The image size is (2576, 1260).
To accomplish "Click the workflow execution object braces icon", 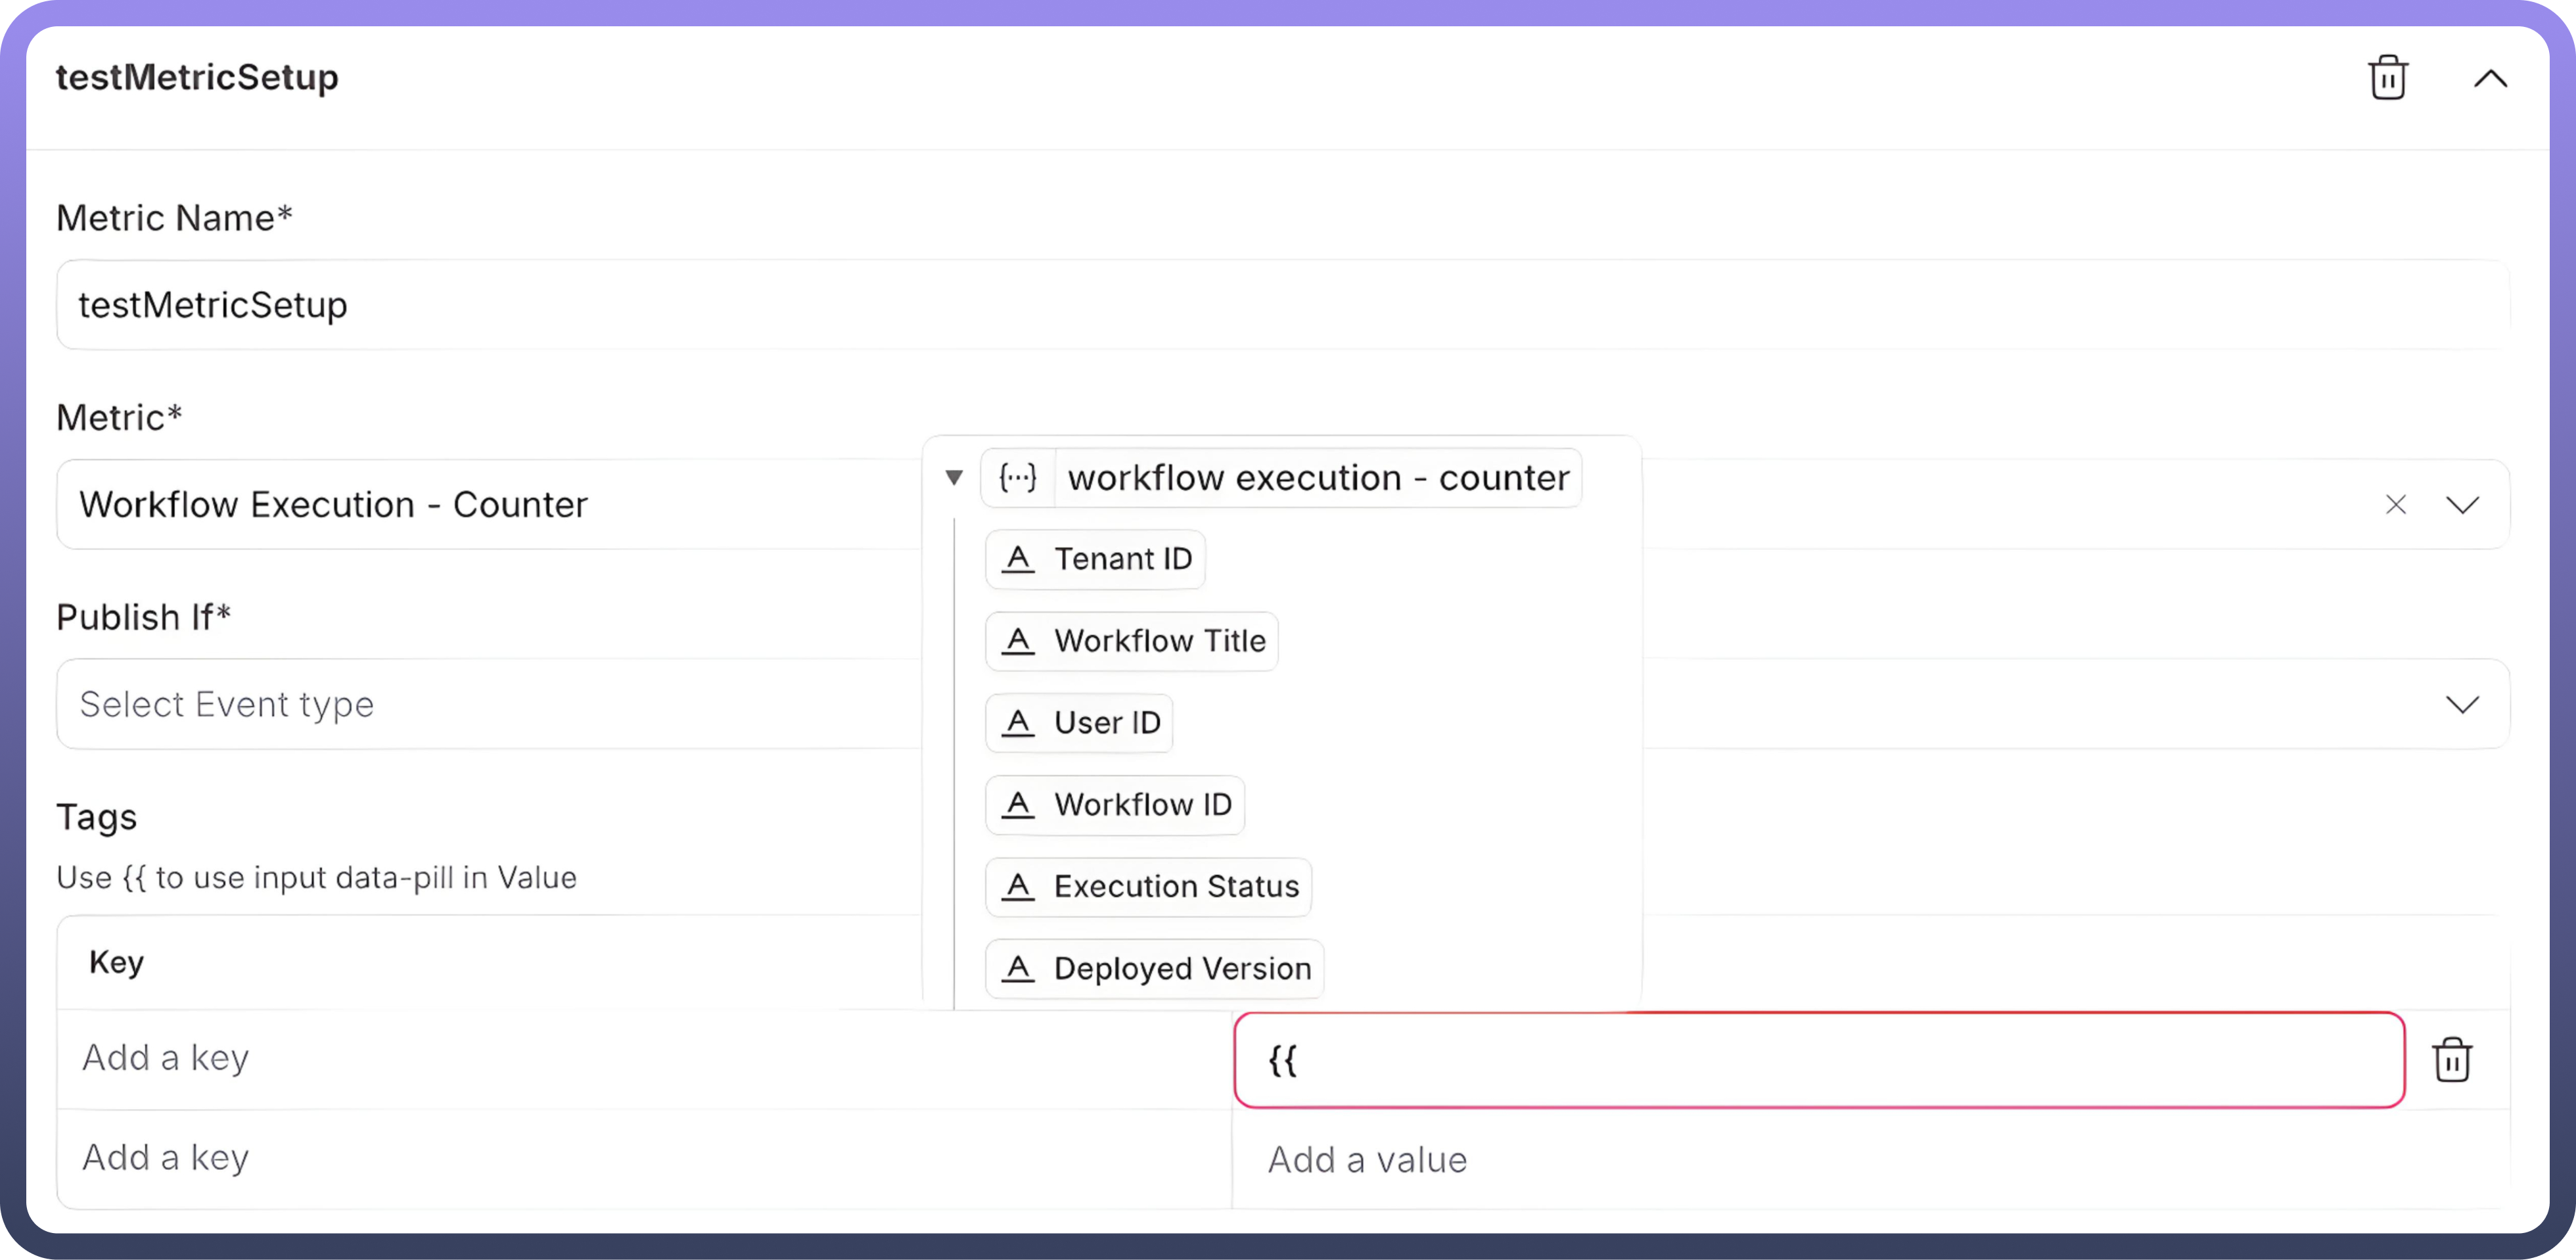I will pos(1018,478).
